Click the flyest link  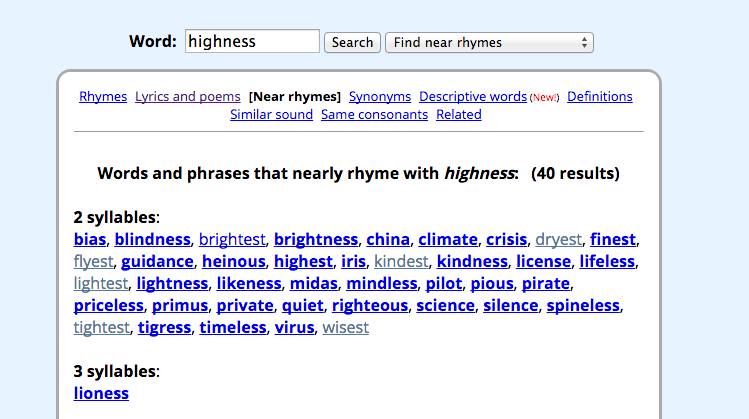(93, 261)
